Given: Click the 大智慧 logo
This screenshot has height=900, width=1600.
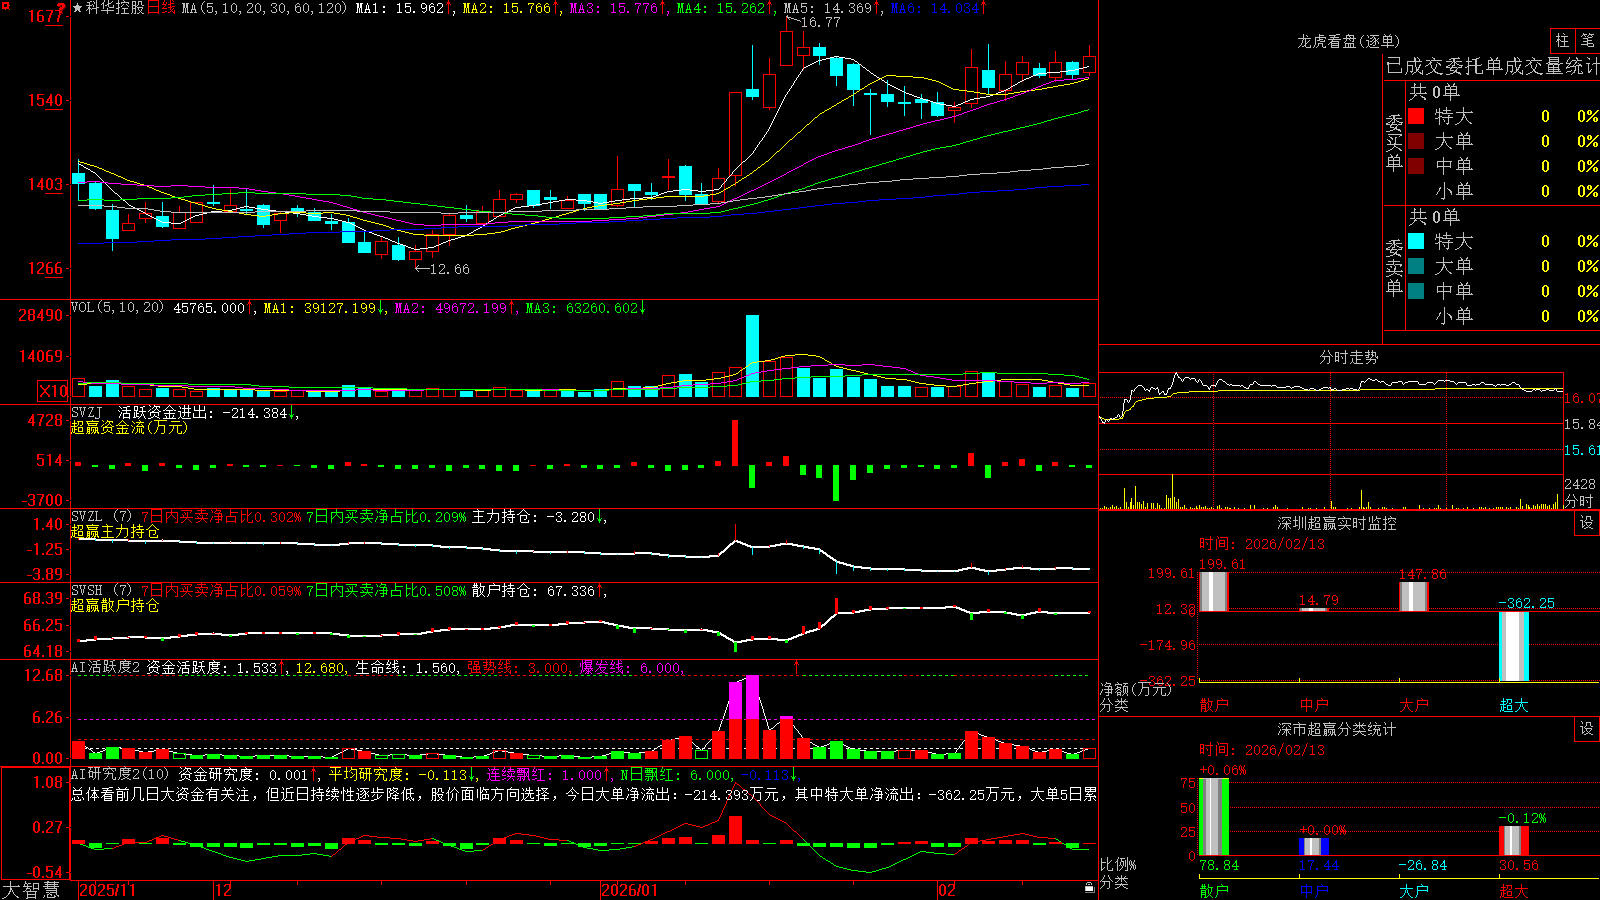Looking at the screenshot, I should [x=31, y=890].
